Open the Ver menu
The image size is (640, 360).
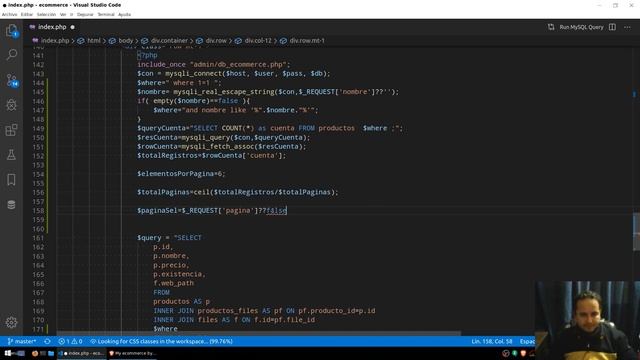(63, 14)
